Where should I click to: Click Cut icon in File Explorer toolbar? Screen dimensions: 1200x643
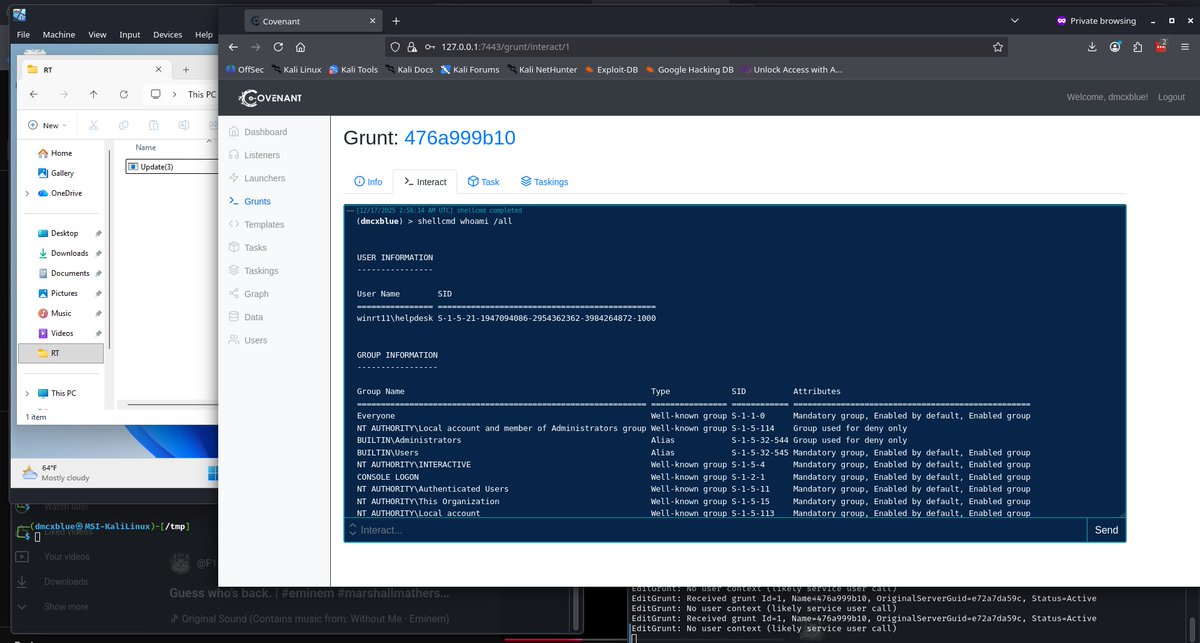93,125
